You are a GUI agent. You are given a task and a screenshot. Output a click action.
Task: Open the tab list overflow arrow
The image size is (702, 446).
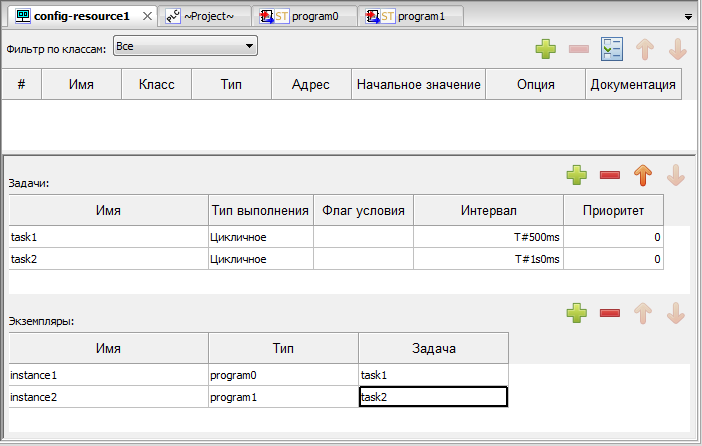tap(688, 17)
